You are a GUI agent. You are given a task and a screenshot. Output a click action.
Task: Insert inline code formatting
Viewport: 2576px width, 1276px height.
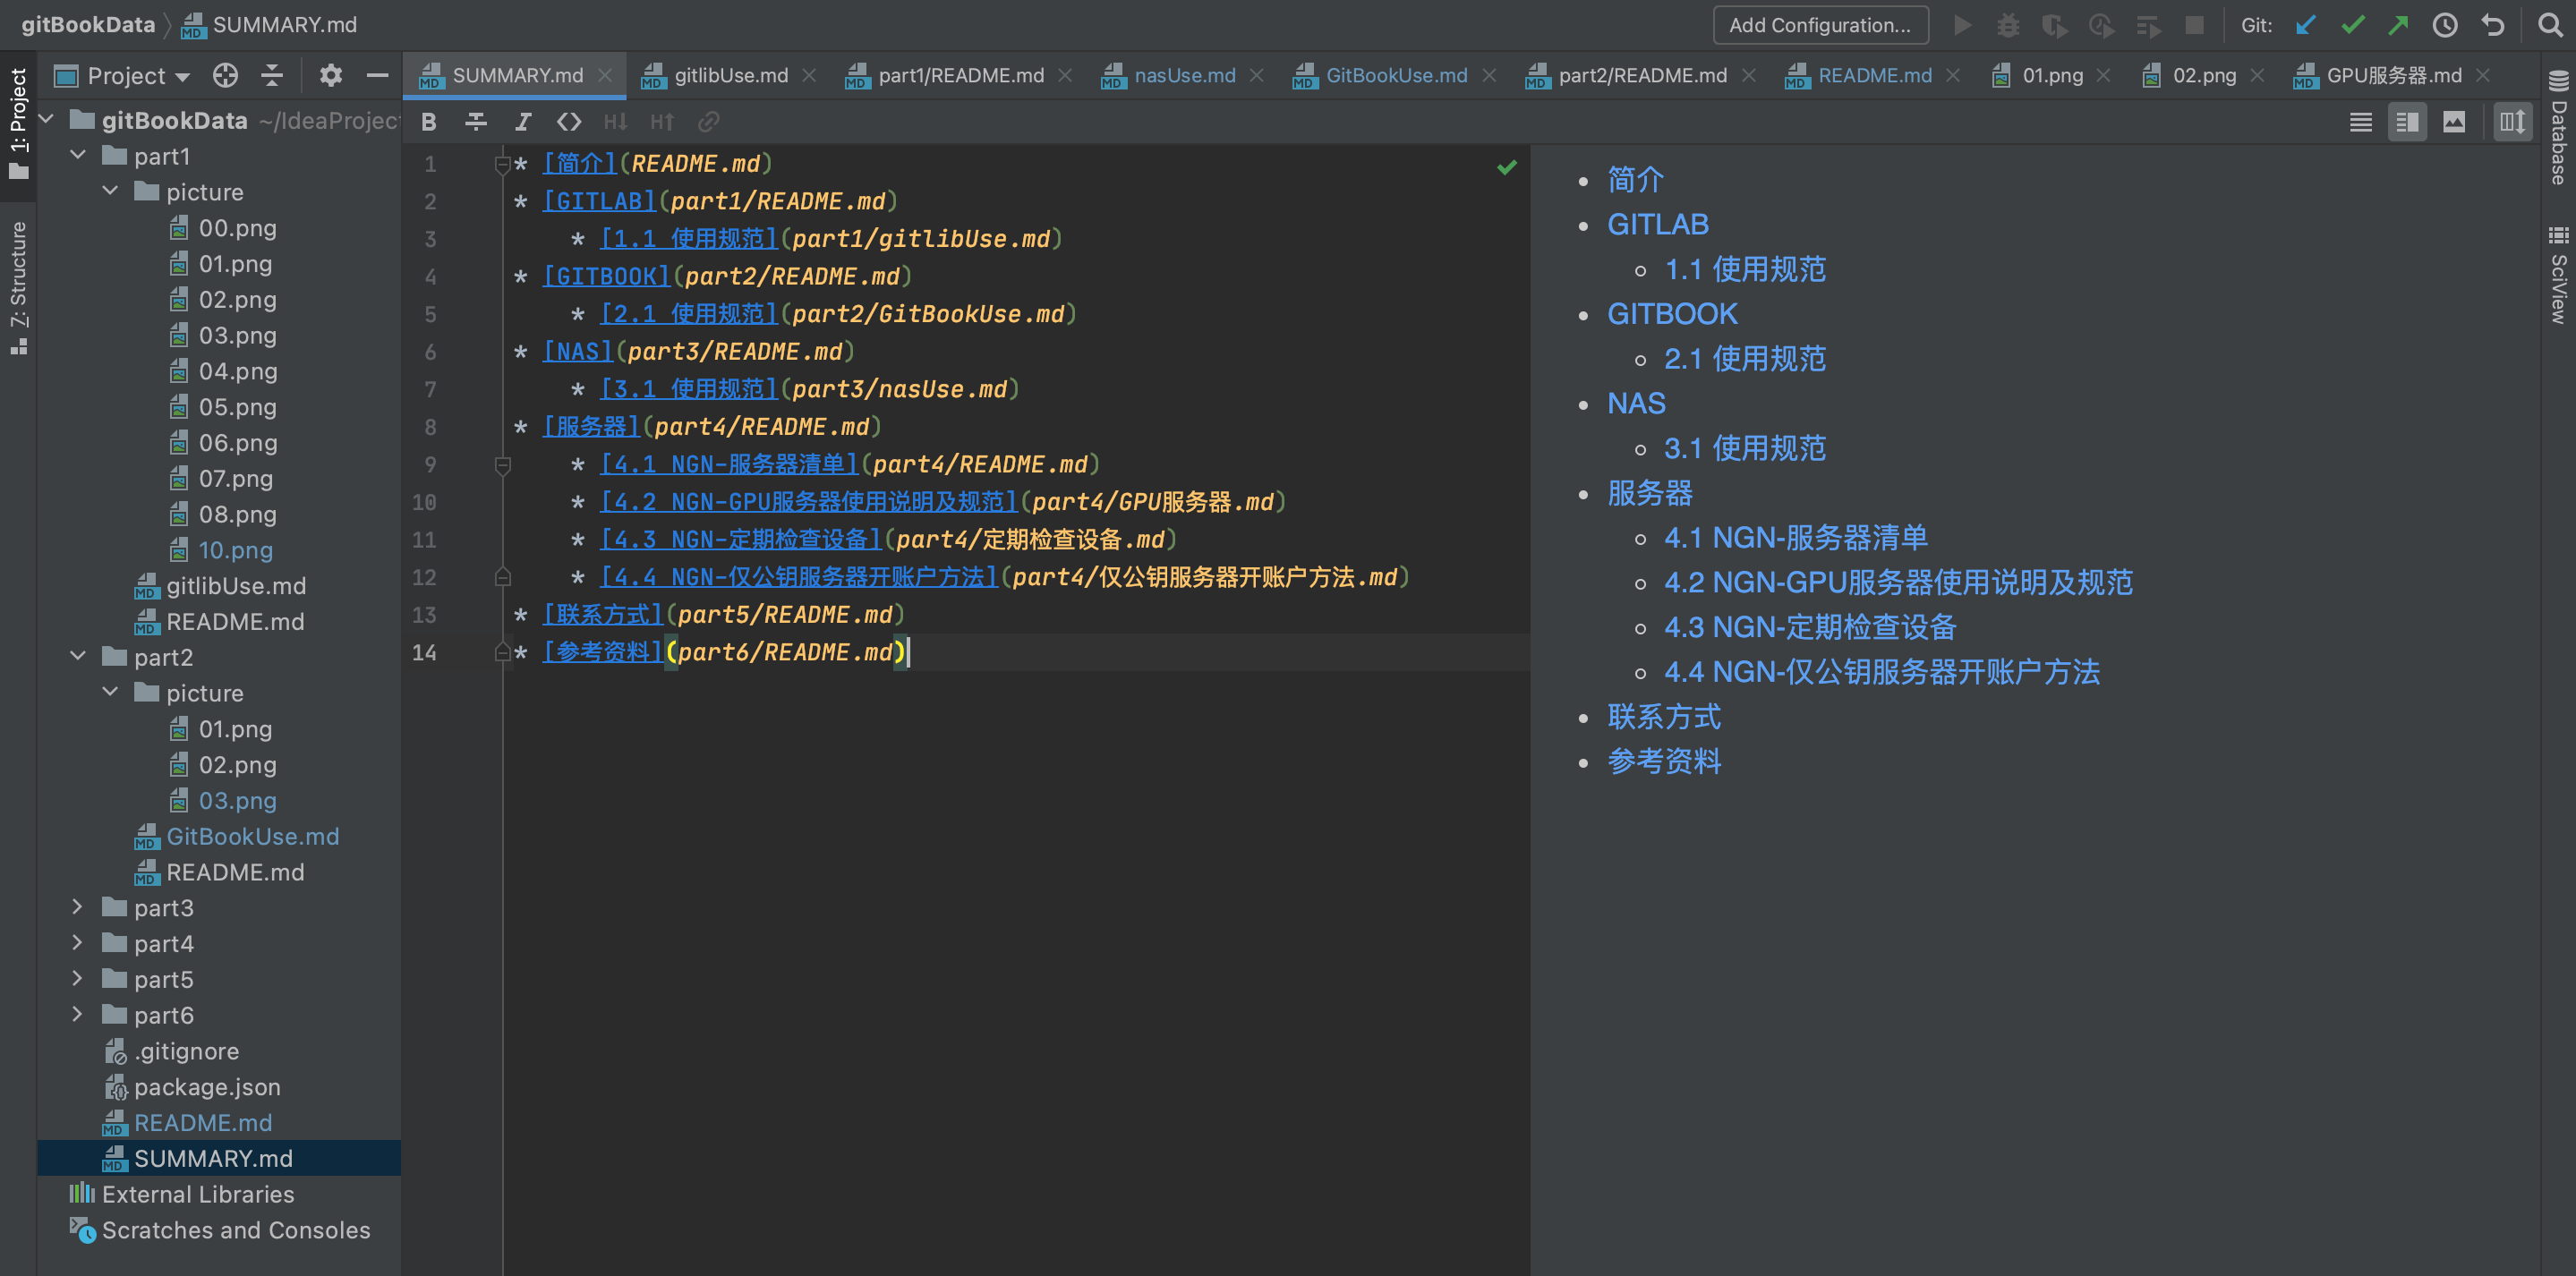(x=569, y=122)
